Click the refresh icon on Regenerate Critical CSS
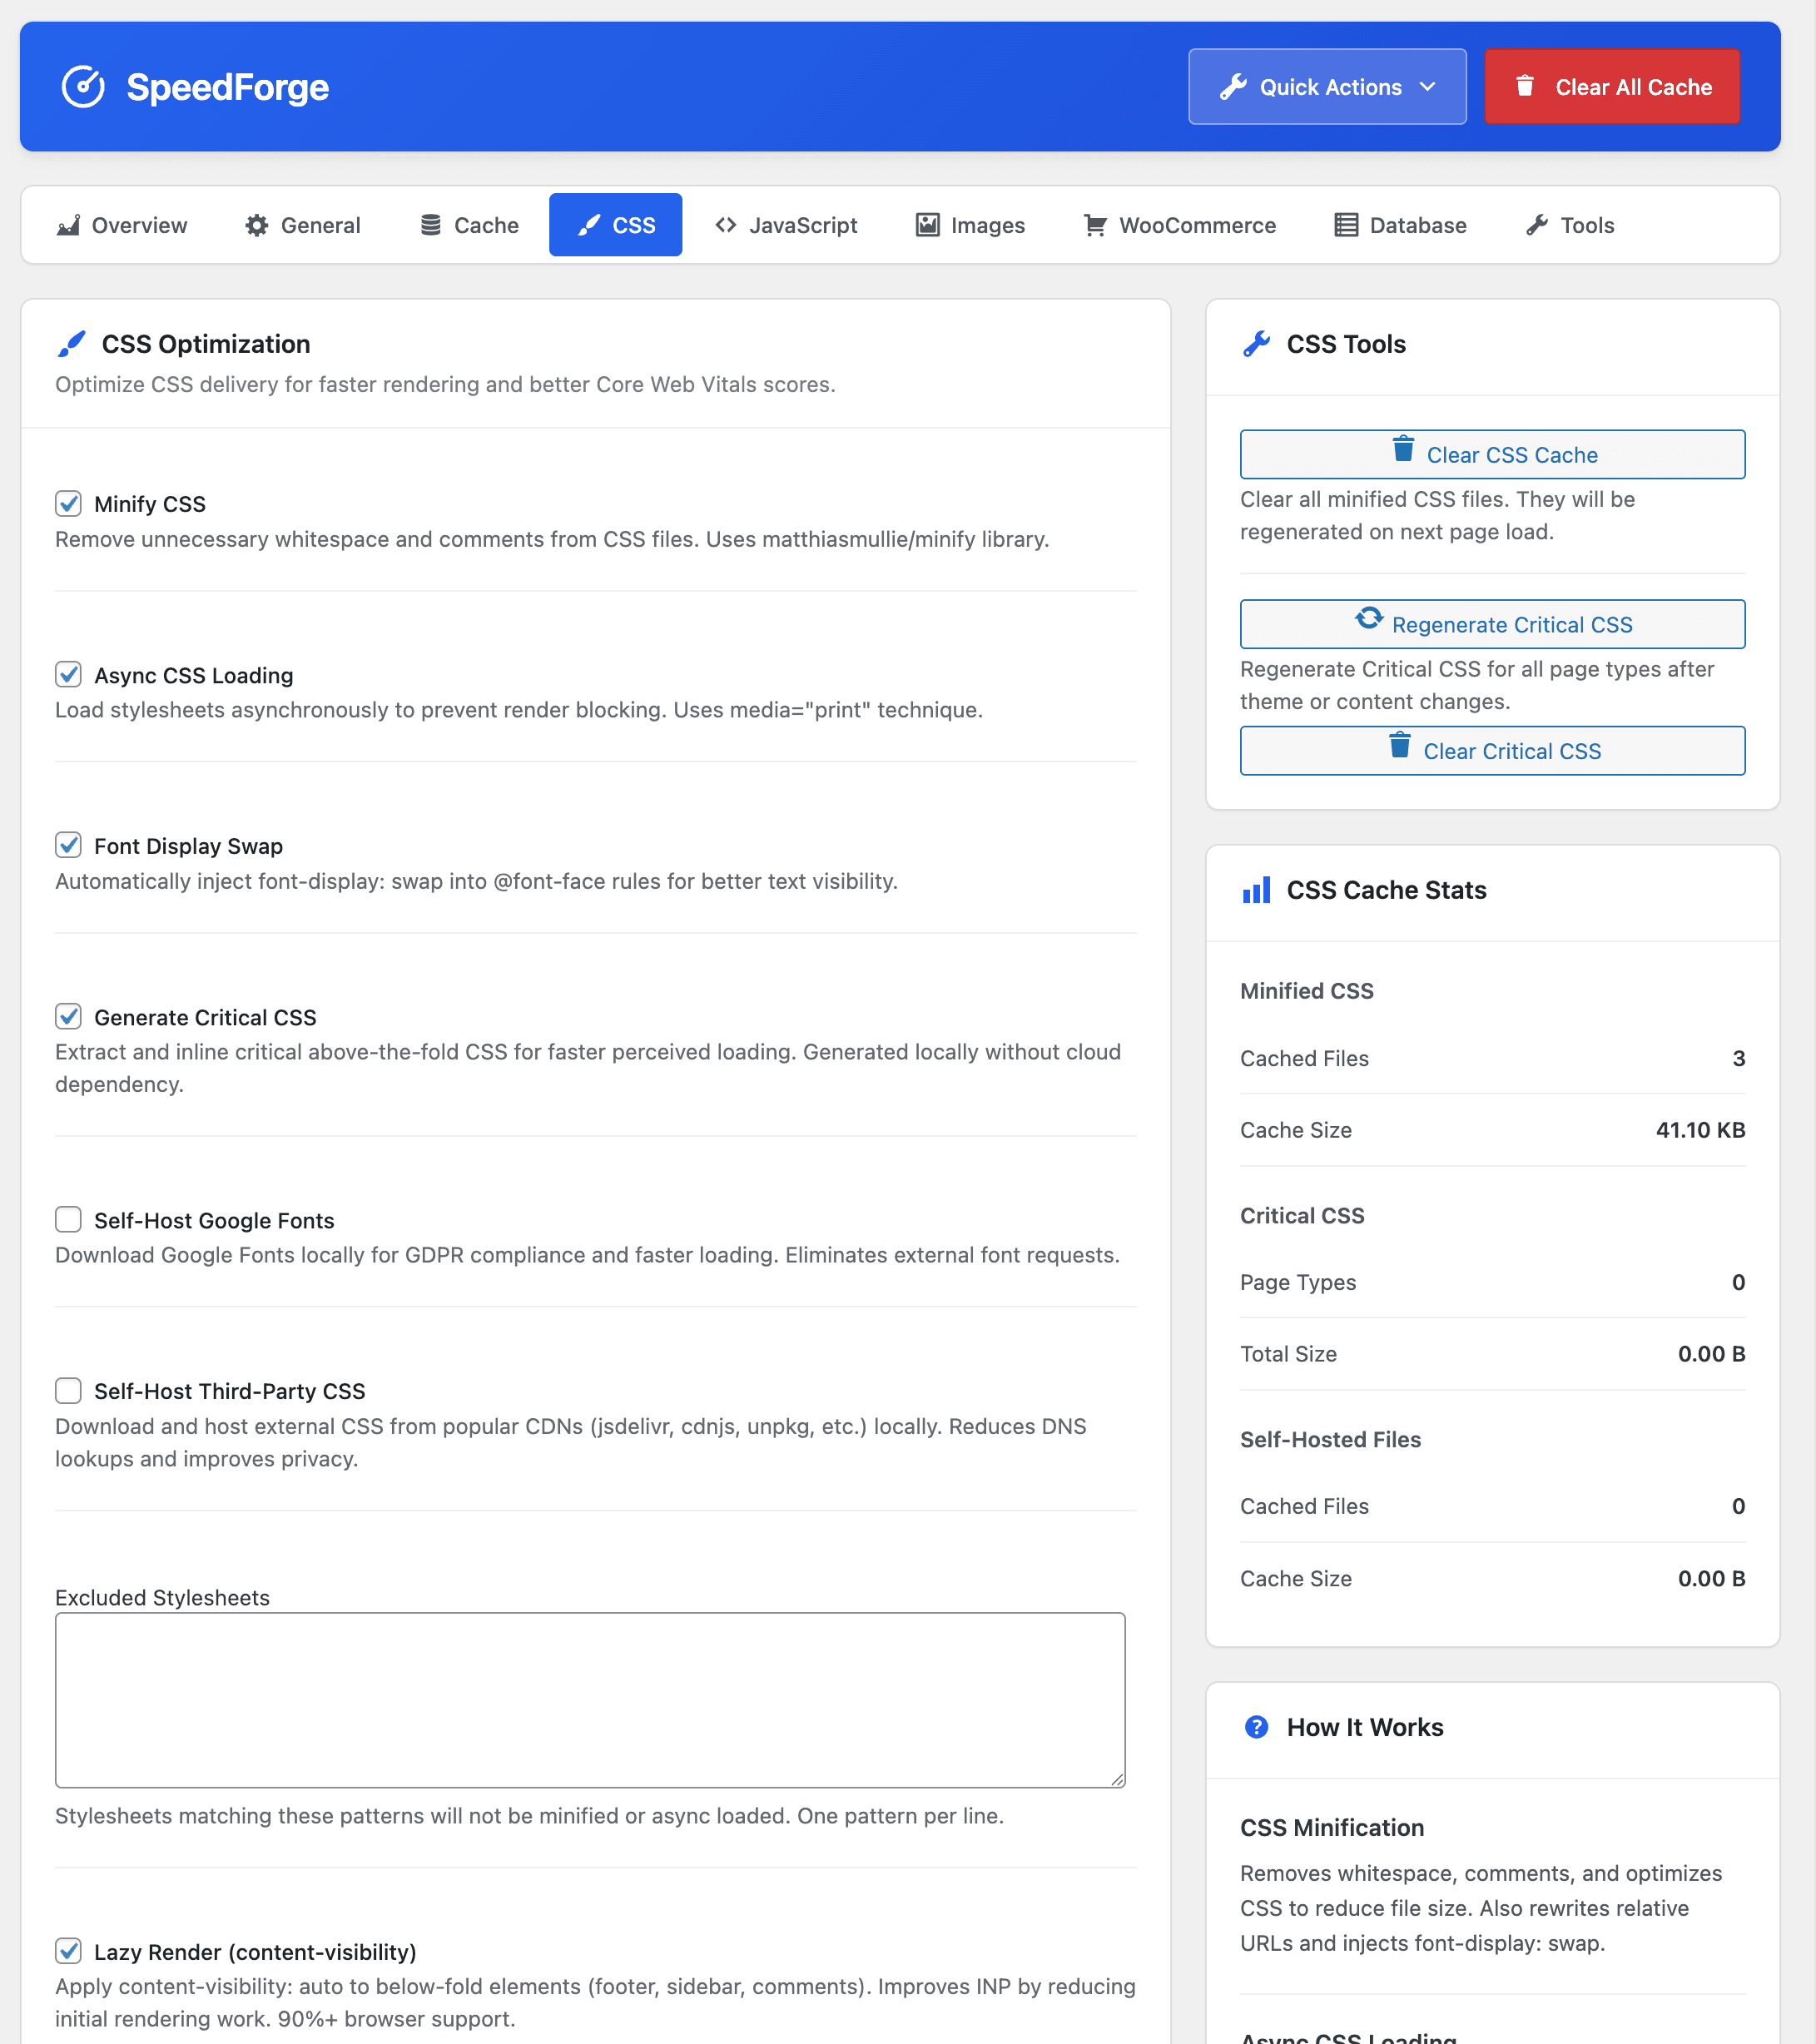This screenshot has height=2044, width=1816. click(x=1369, y=619)
